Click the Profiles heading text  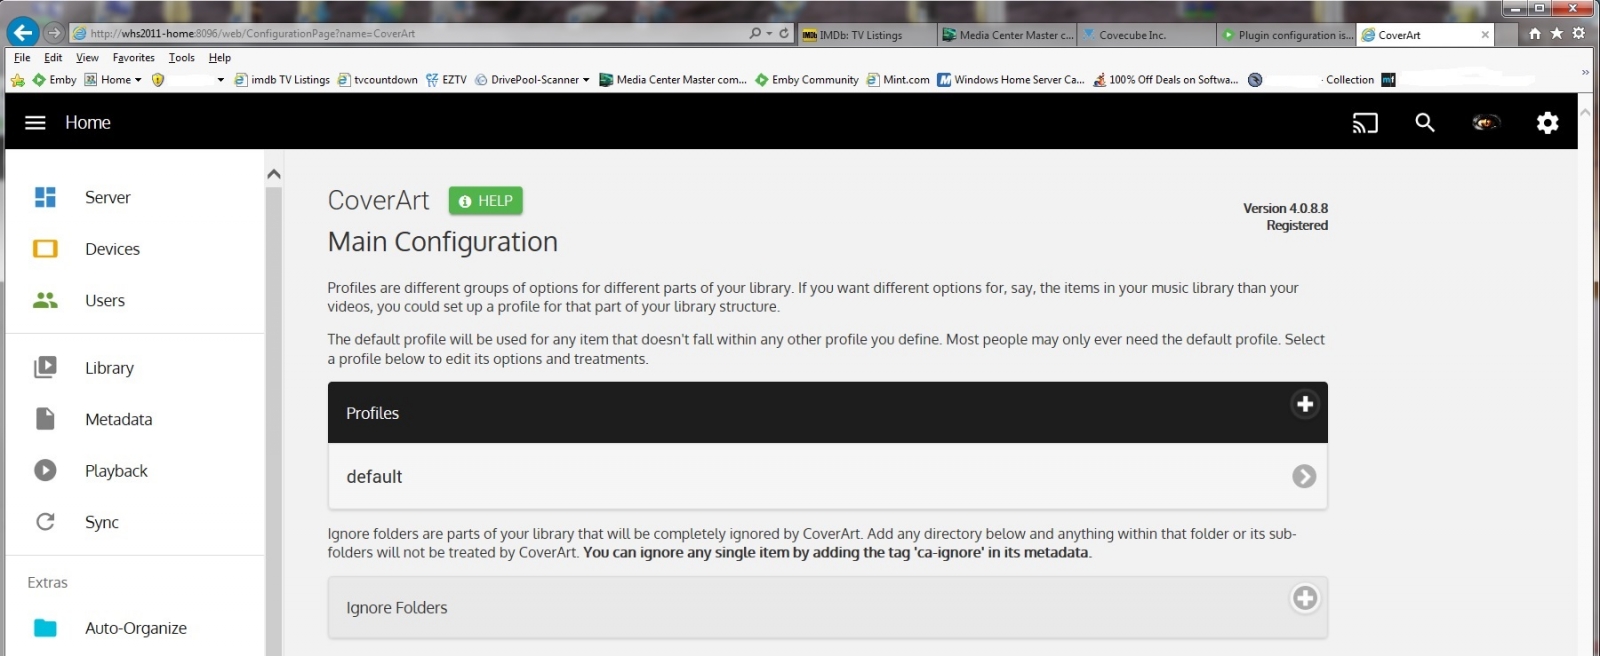click(x=372, y=413)
